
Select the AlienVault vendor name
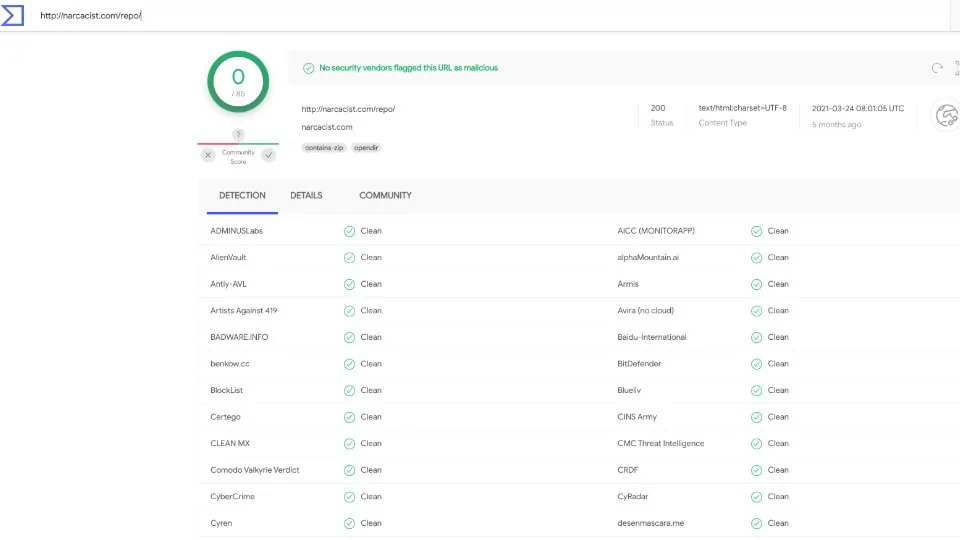coord(228,257)
